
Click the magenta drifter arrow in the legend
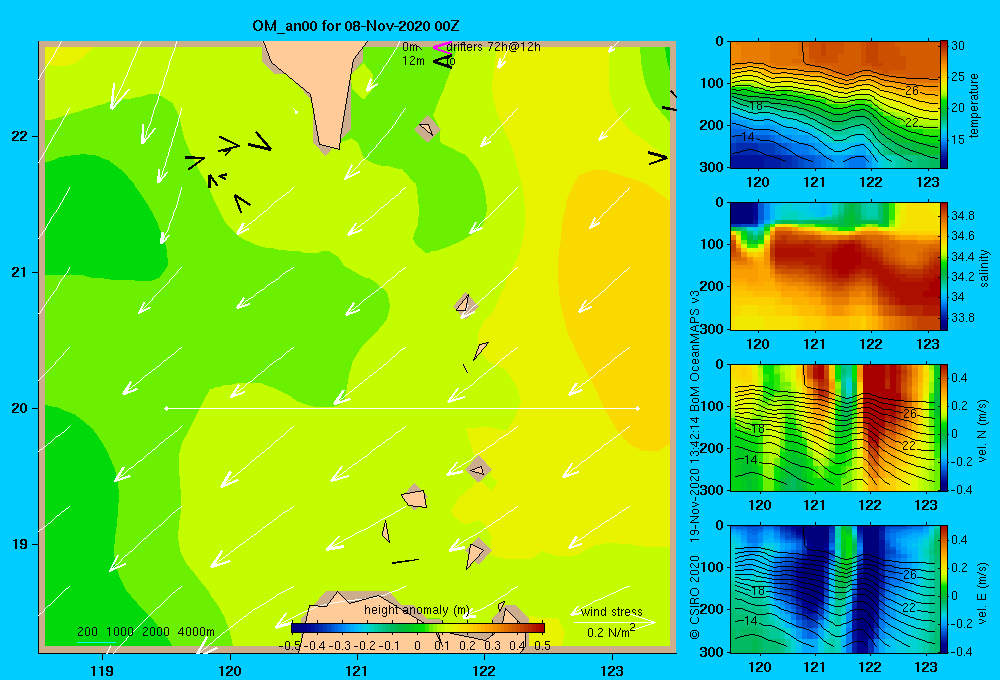coord(441,47)
